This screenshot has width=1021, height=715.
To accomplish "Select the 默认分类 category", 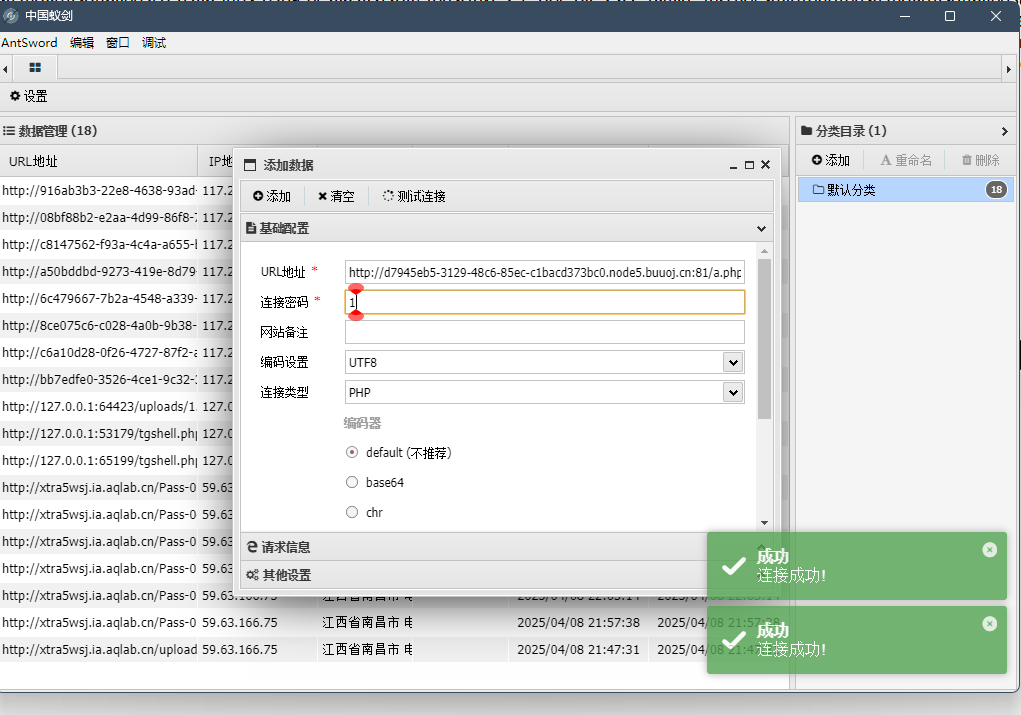I will pyautogui.click(x=850, y=190).
